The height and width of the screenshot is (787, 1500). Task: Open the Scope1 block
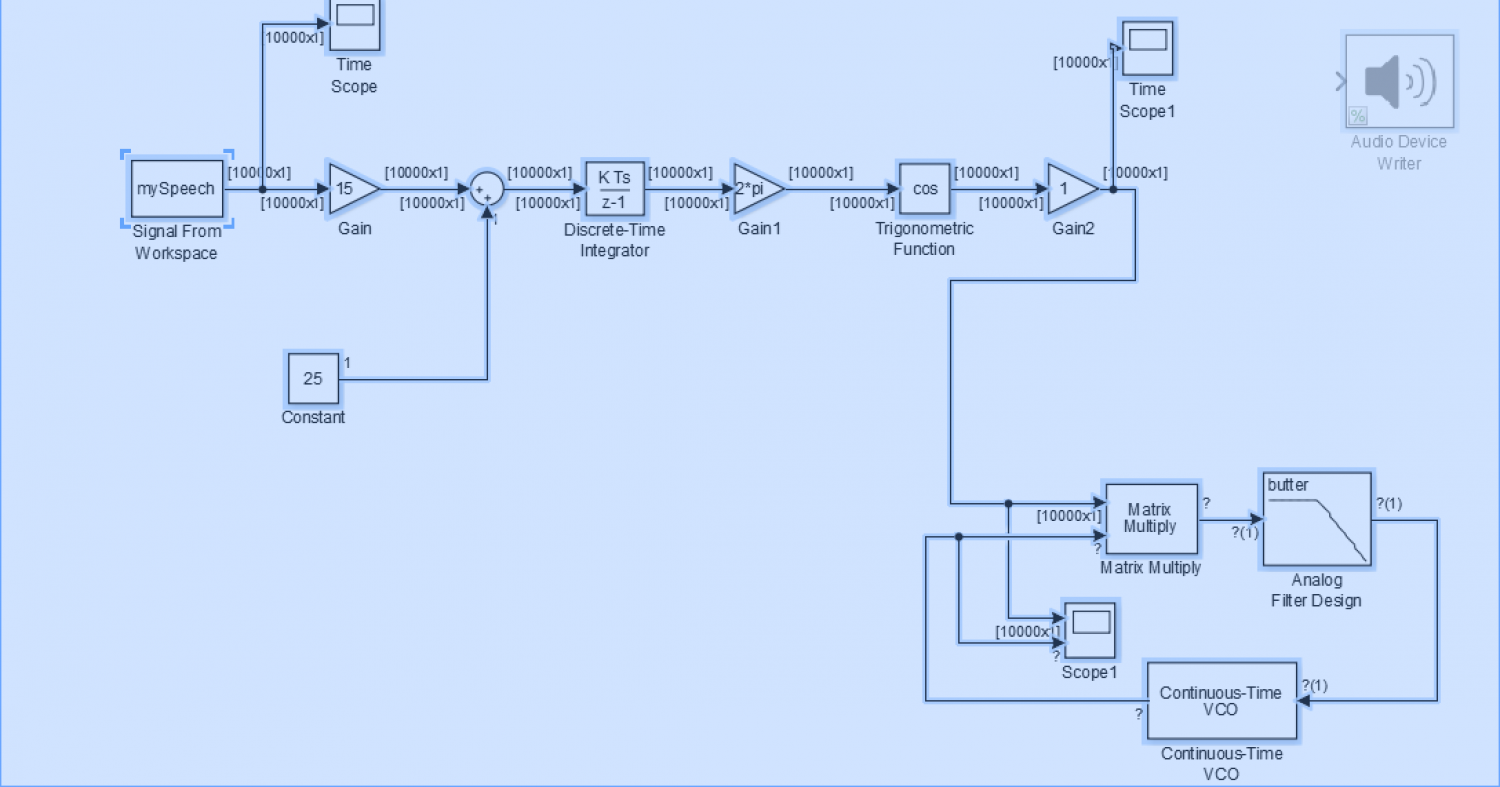1089,630
